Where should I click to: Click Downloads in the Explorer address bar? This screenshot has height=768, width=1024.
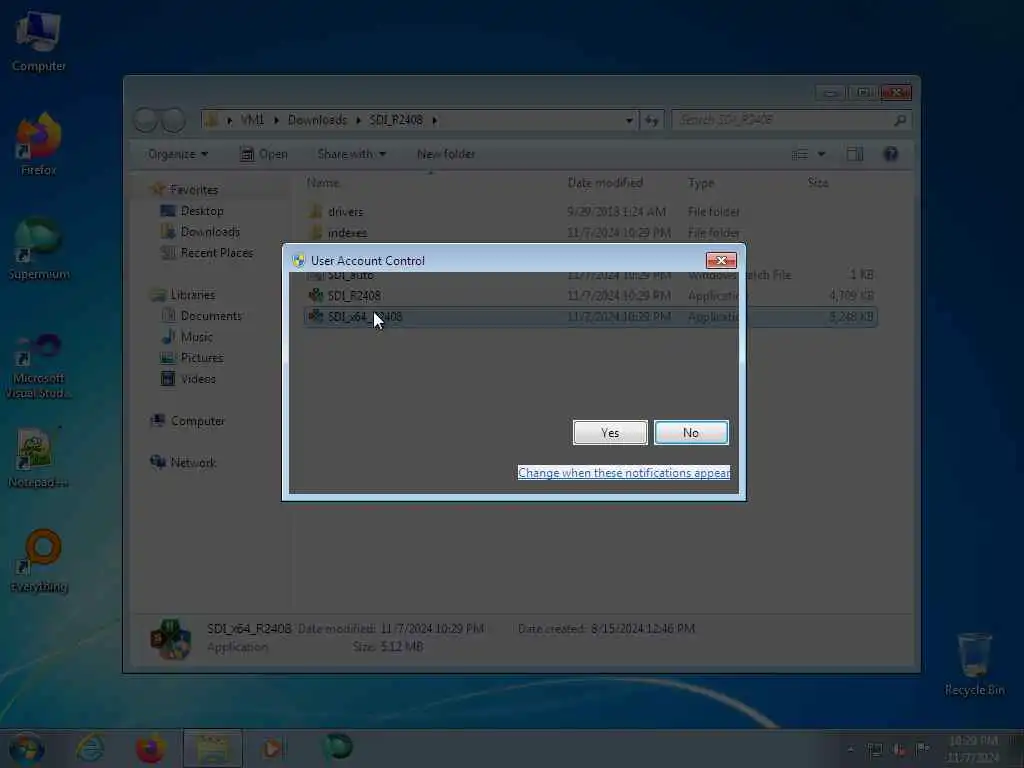click(x=317, y=120)
